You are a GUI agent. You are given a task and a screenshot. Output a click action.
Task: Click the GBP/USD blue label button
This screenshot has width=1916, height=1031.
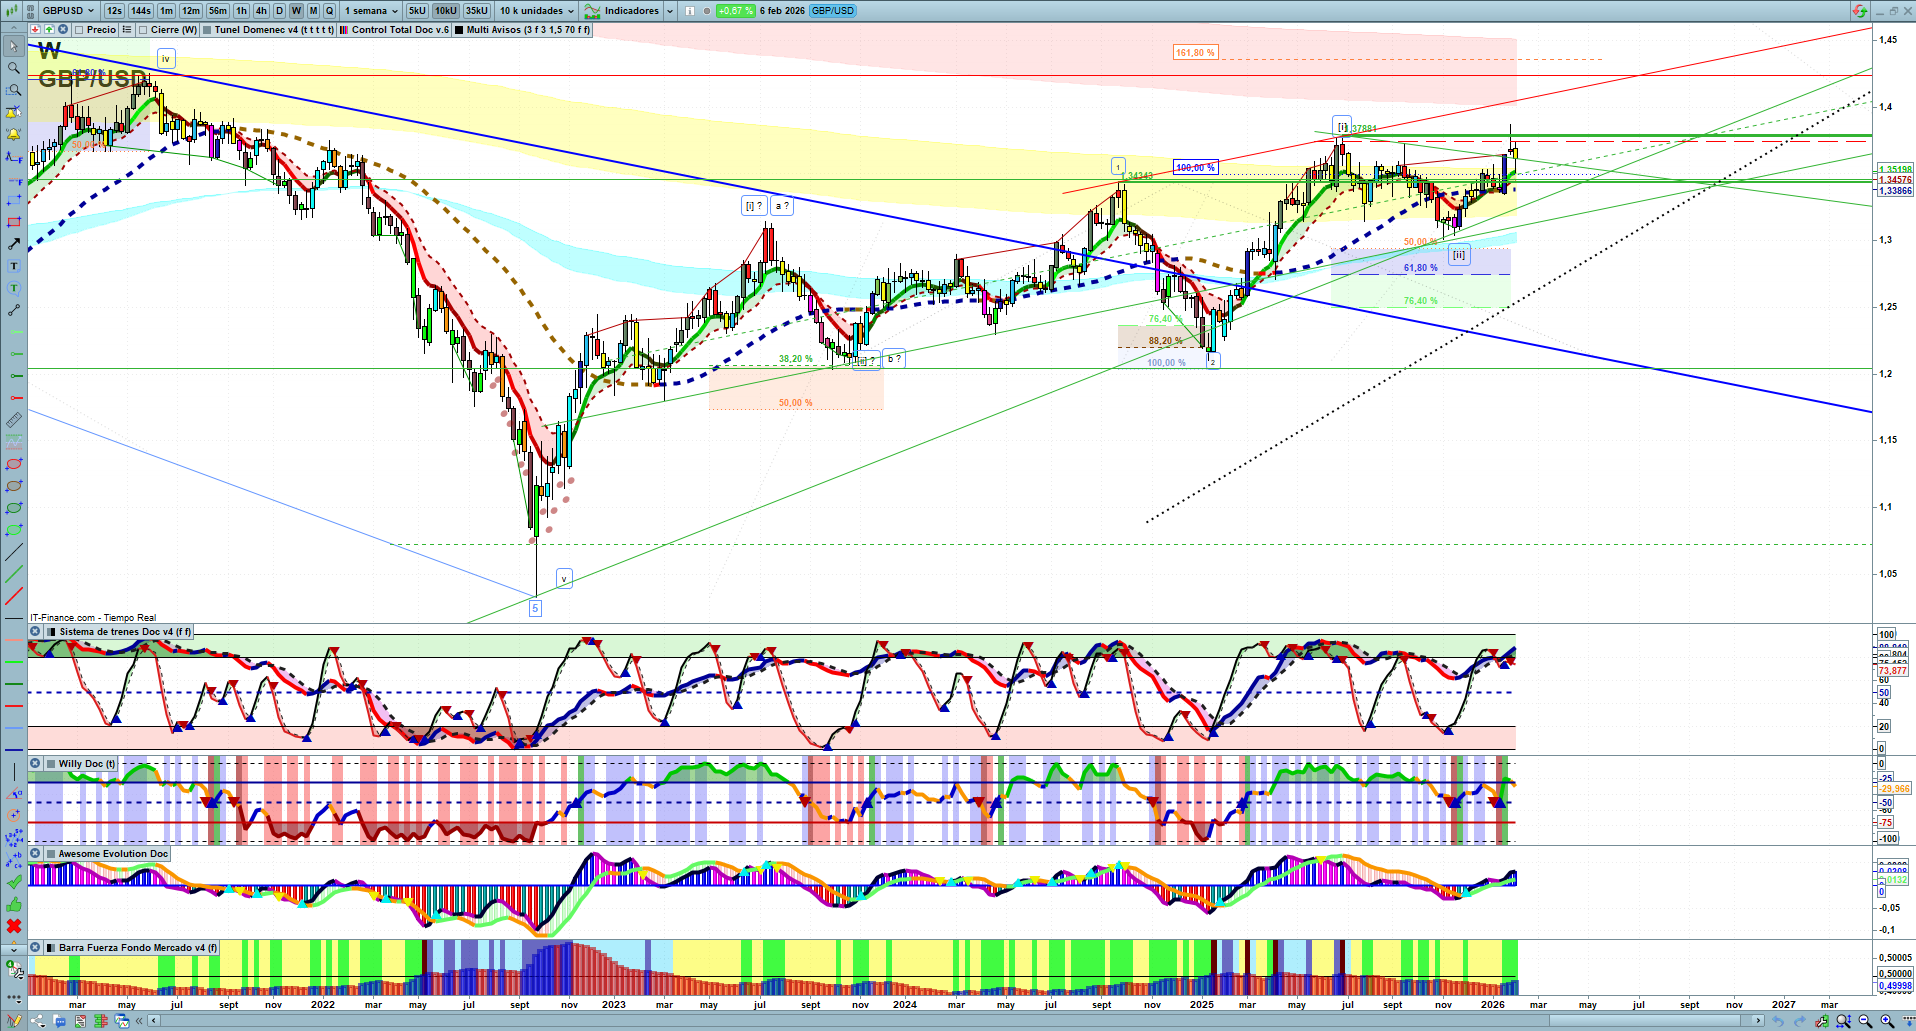pyautogui.click(x=833, y=11)
